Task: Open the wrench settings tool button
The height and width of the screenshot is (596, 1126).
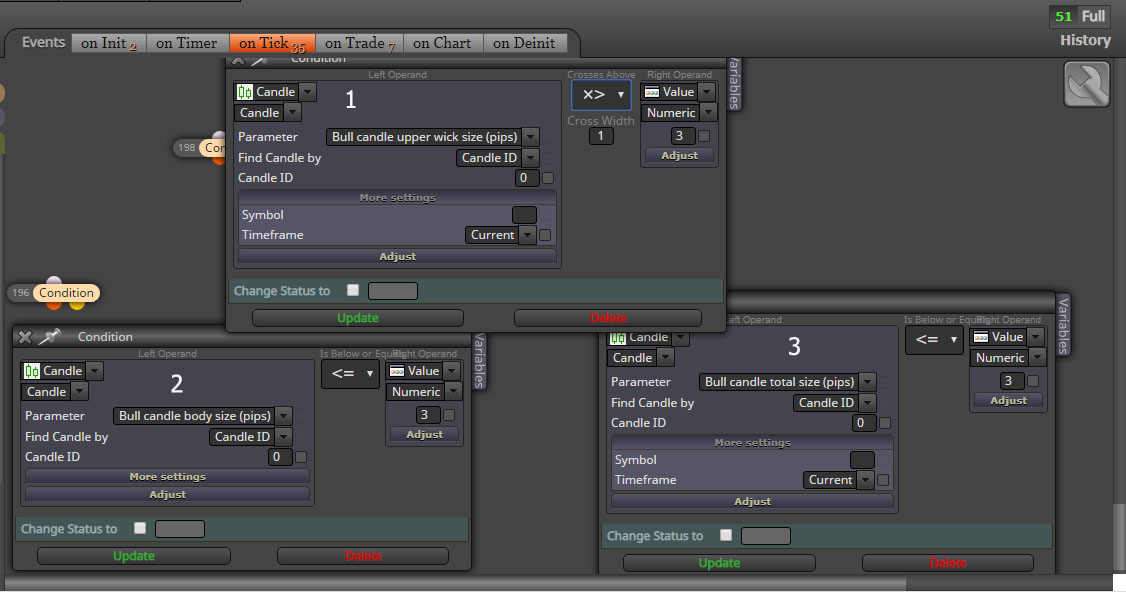Action: pyautogui.click(x=1086, y=84)
